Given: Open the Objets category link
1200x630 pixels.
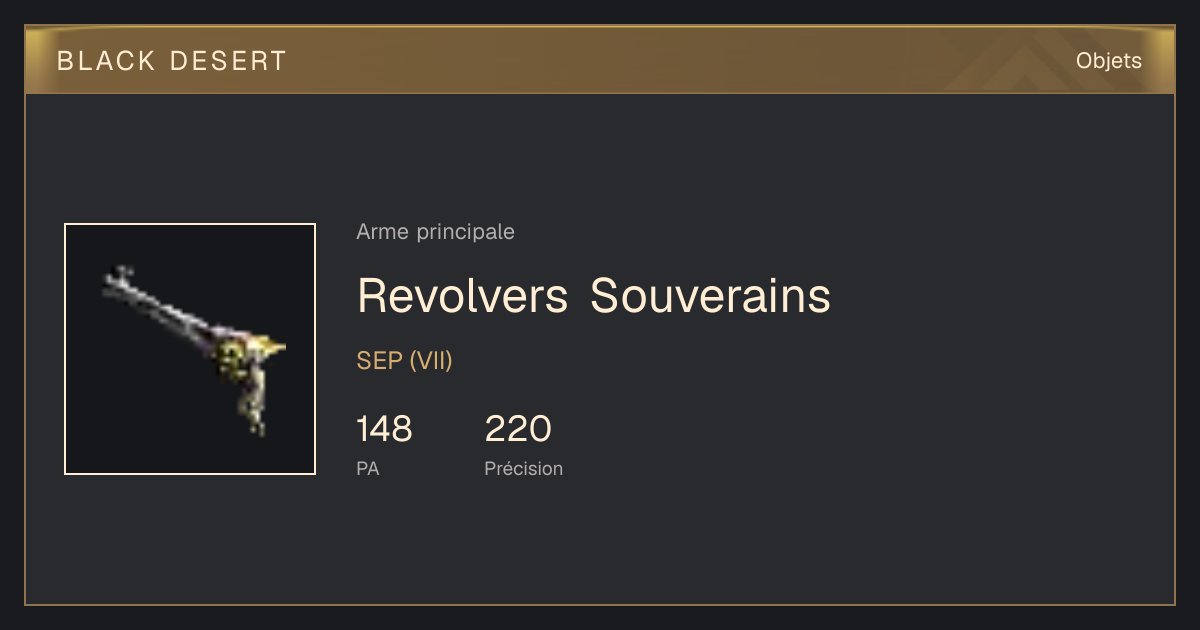Looking at the screenshot, I should (1108, 61).
